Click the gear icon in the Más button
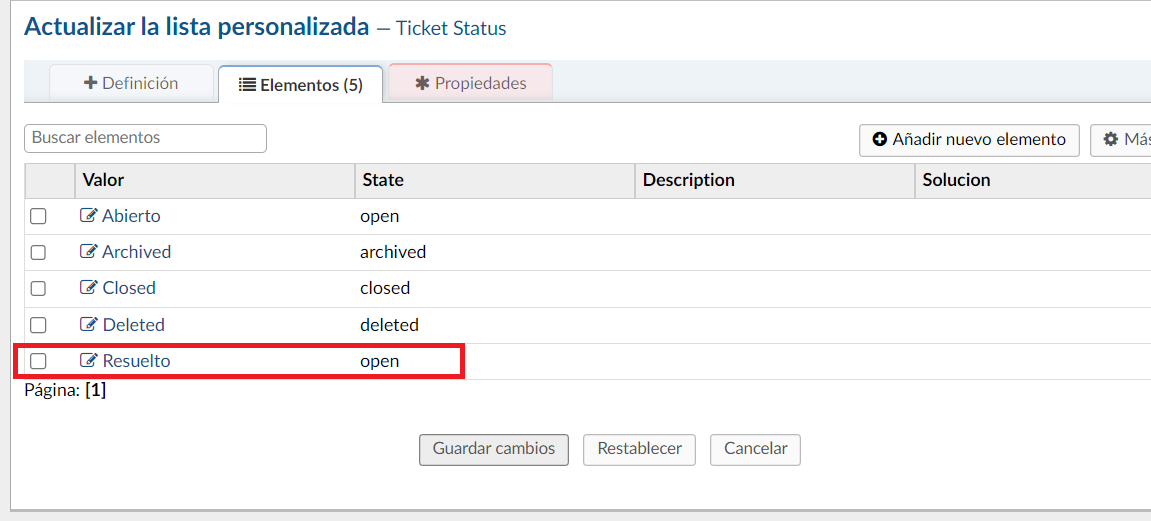Viewport: 1151px width, 521px height. click(1110, 140)
